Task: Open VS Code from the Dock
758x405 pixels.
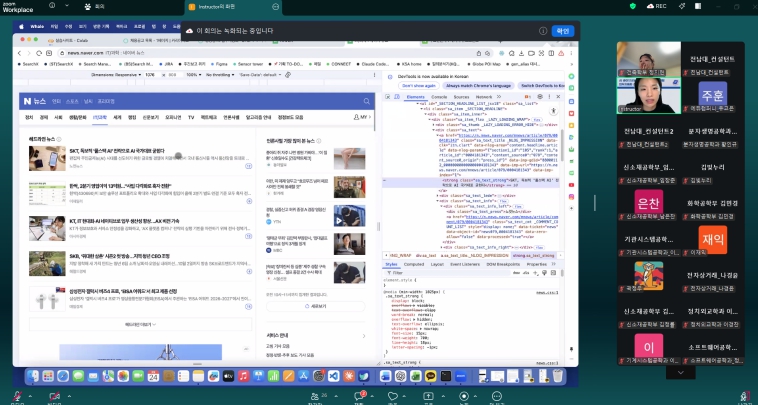Action: [334, 376]
